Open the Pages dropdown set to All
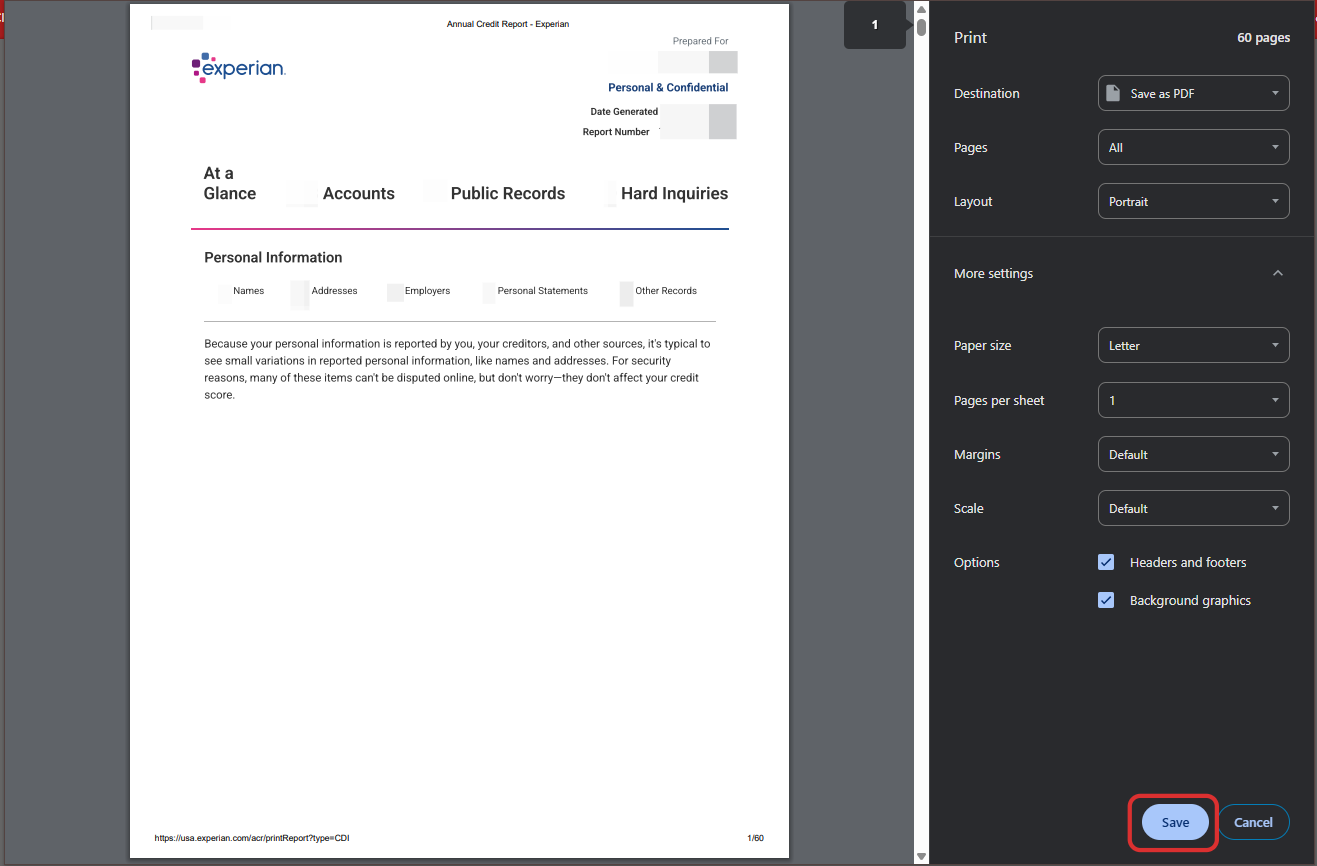This screenshot has width=1317, height=866. (x=1193, y=147)
